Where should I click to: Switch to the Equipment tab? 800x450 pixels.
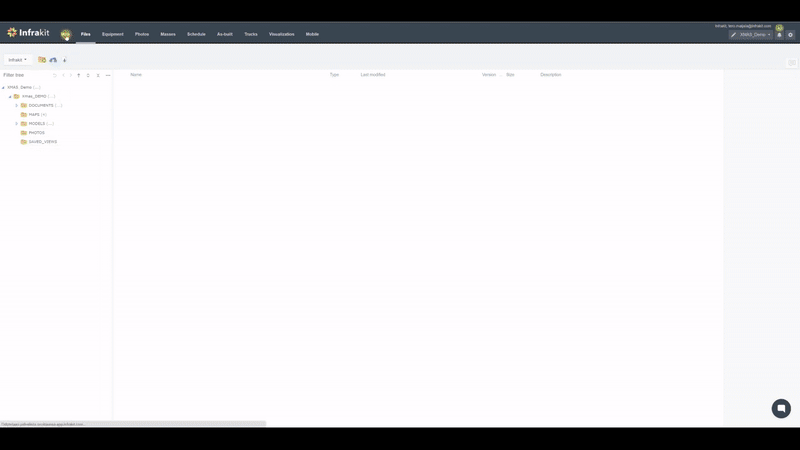pos(113,34)
